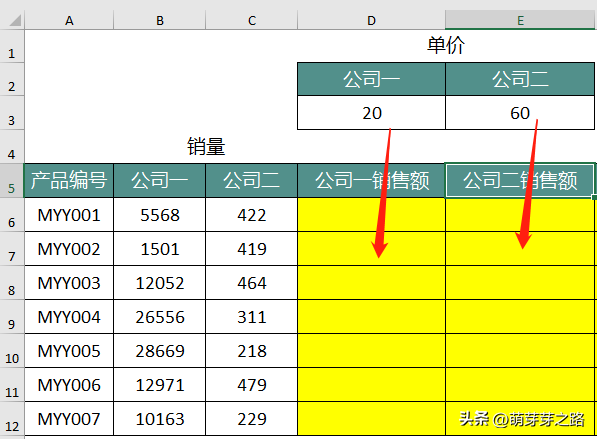Select the cell with value 464

(x=252, y=283)
